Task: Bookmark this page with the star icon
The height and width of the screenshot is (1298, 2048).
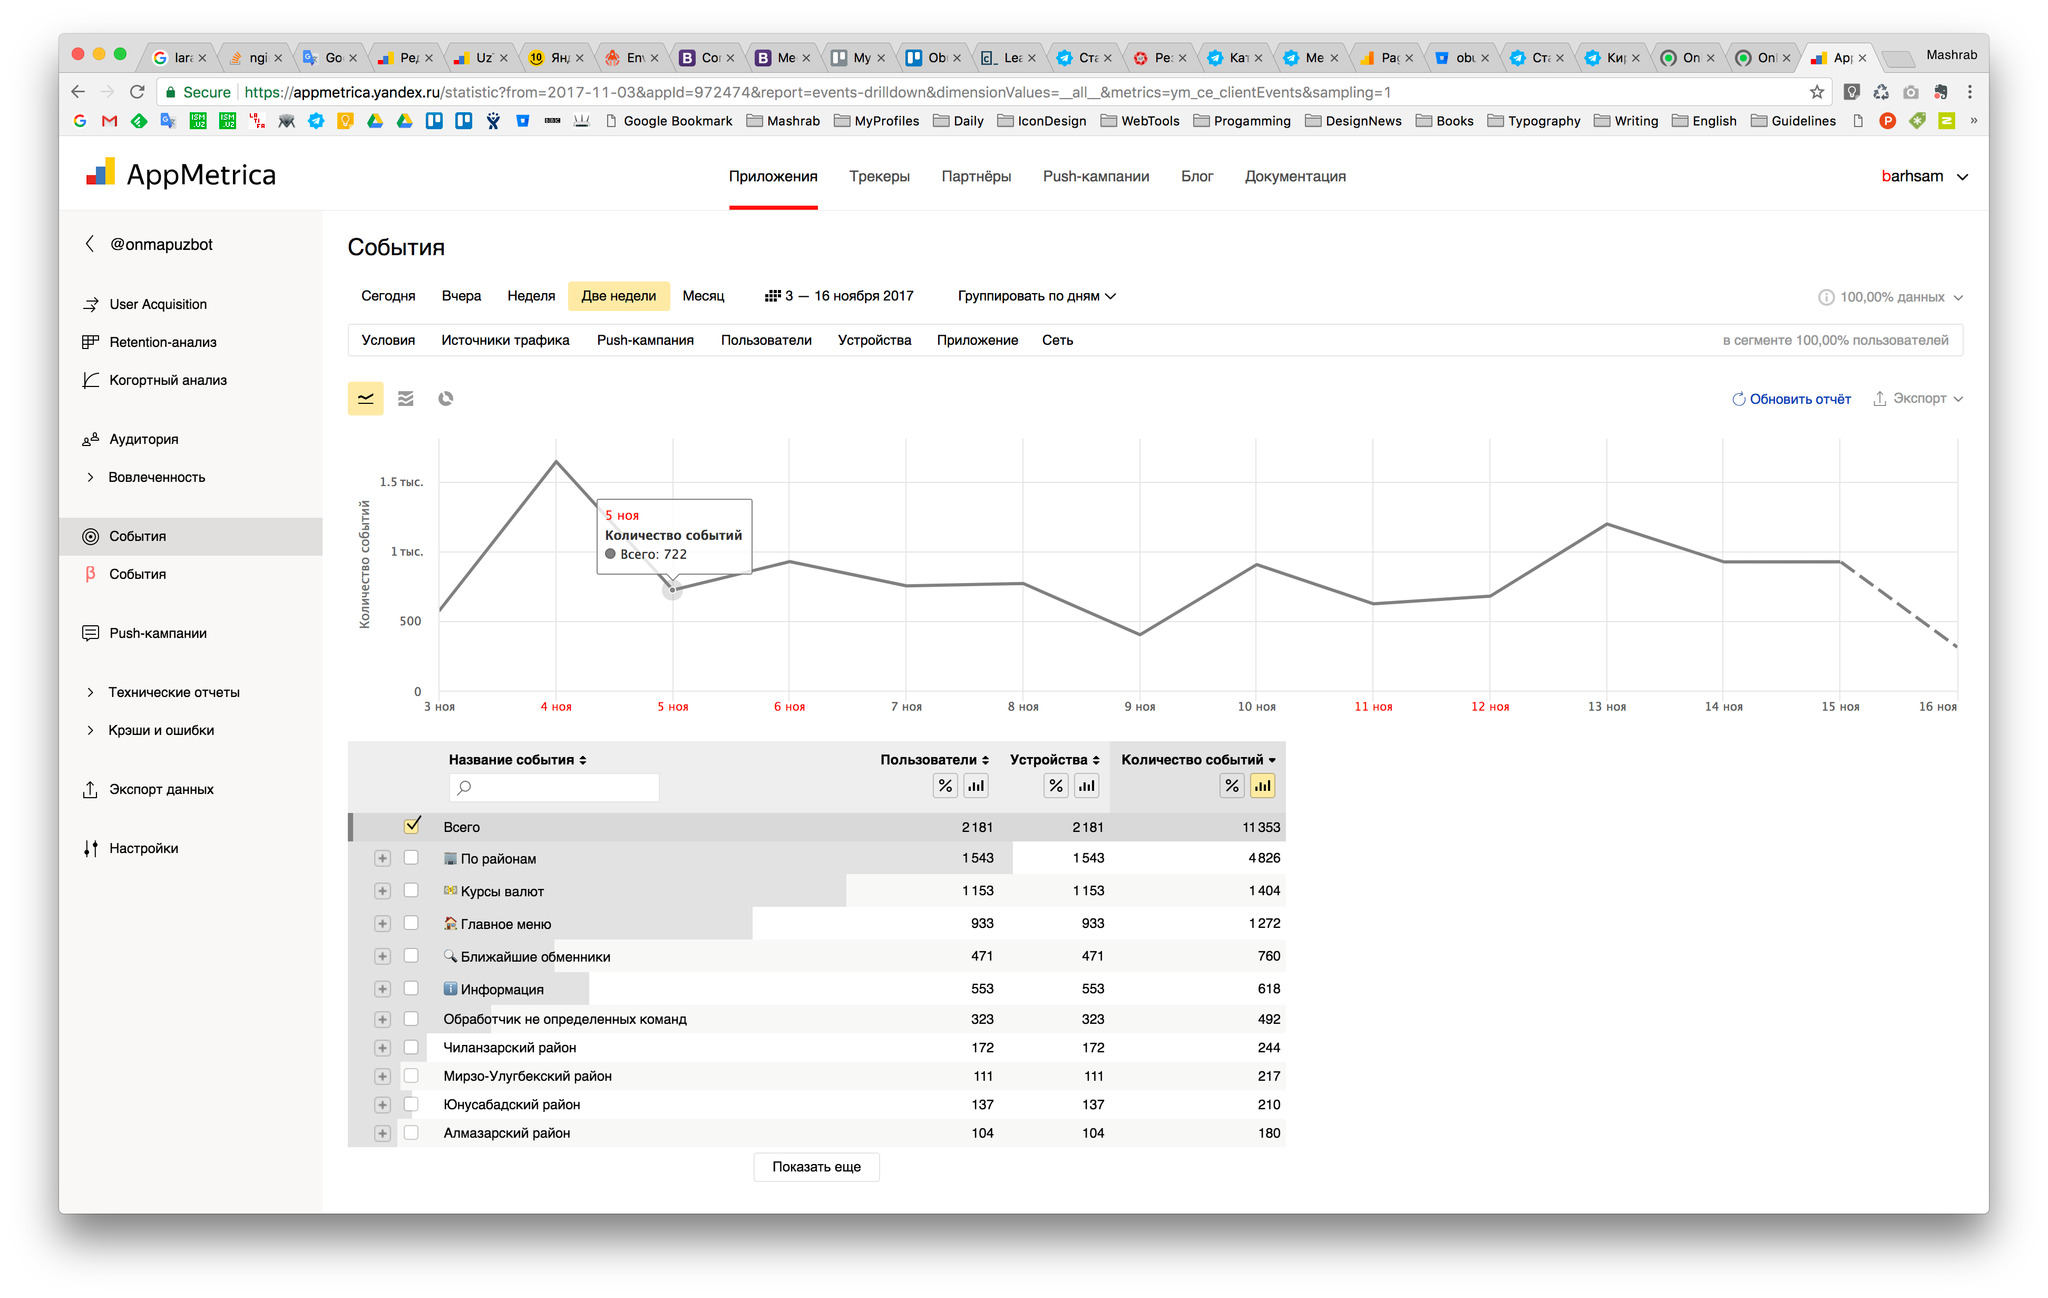Action: [x=1817, y=92]
